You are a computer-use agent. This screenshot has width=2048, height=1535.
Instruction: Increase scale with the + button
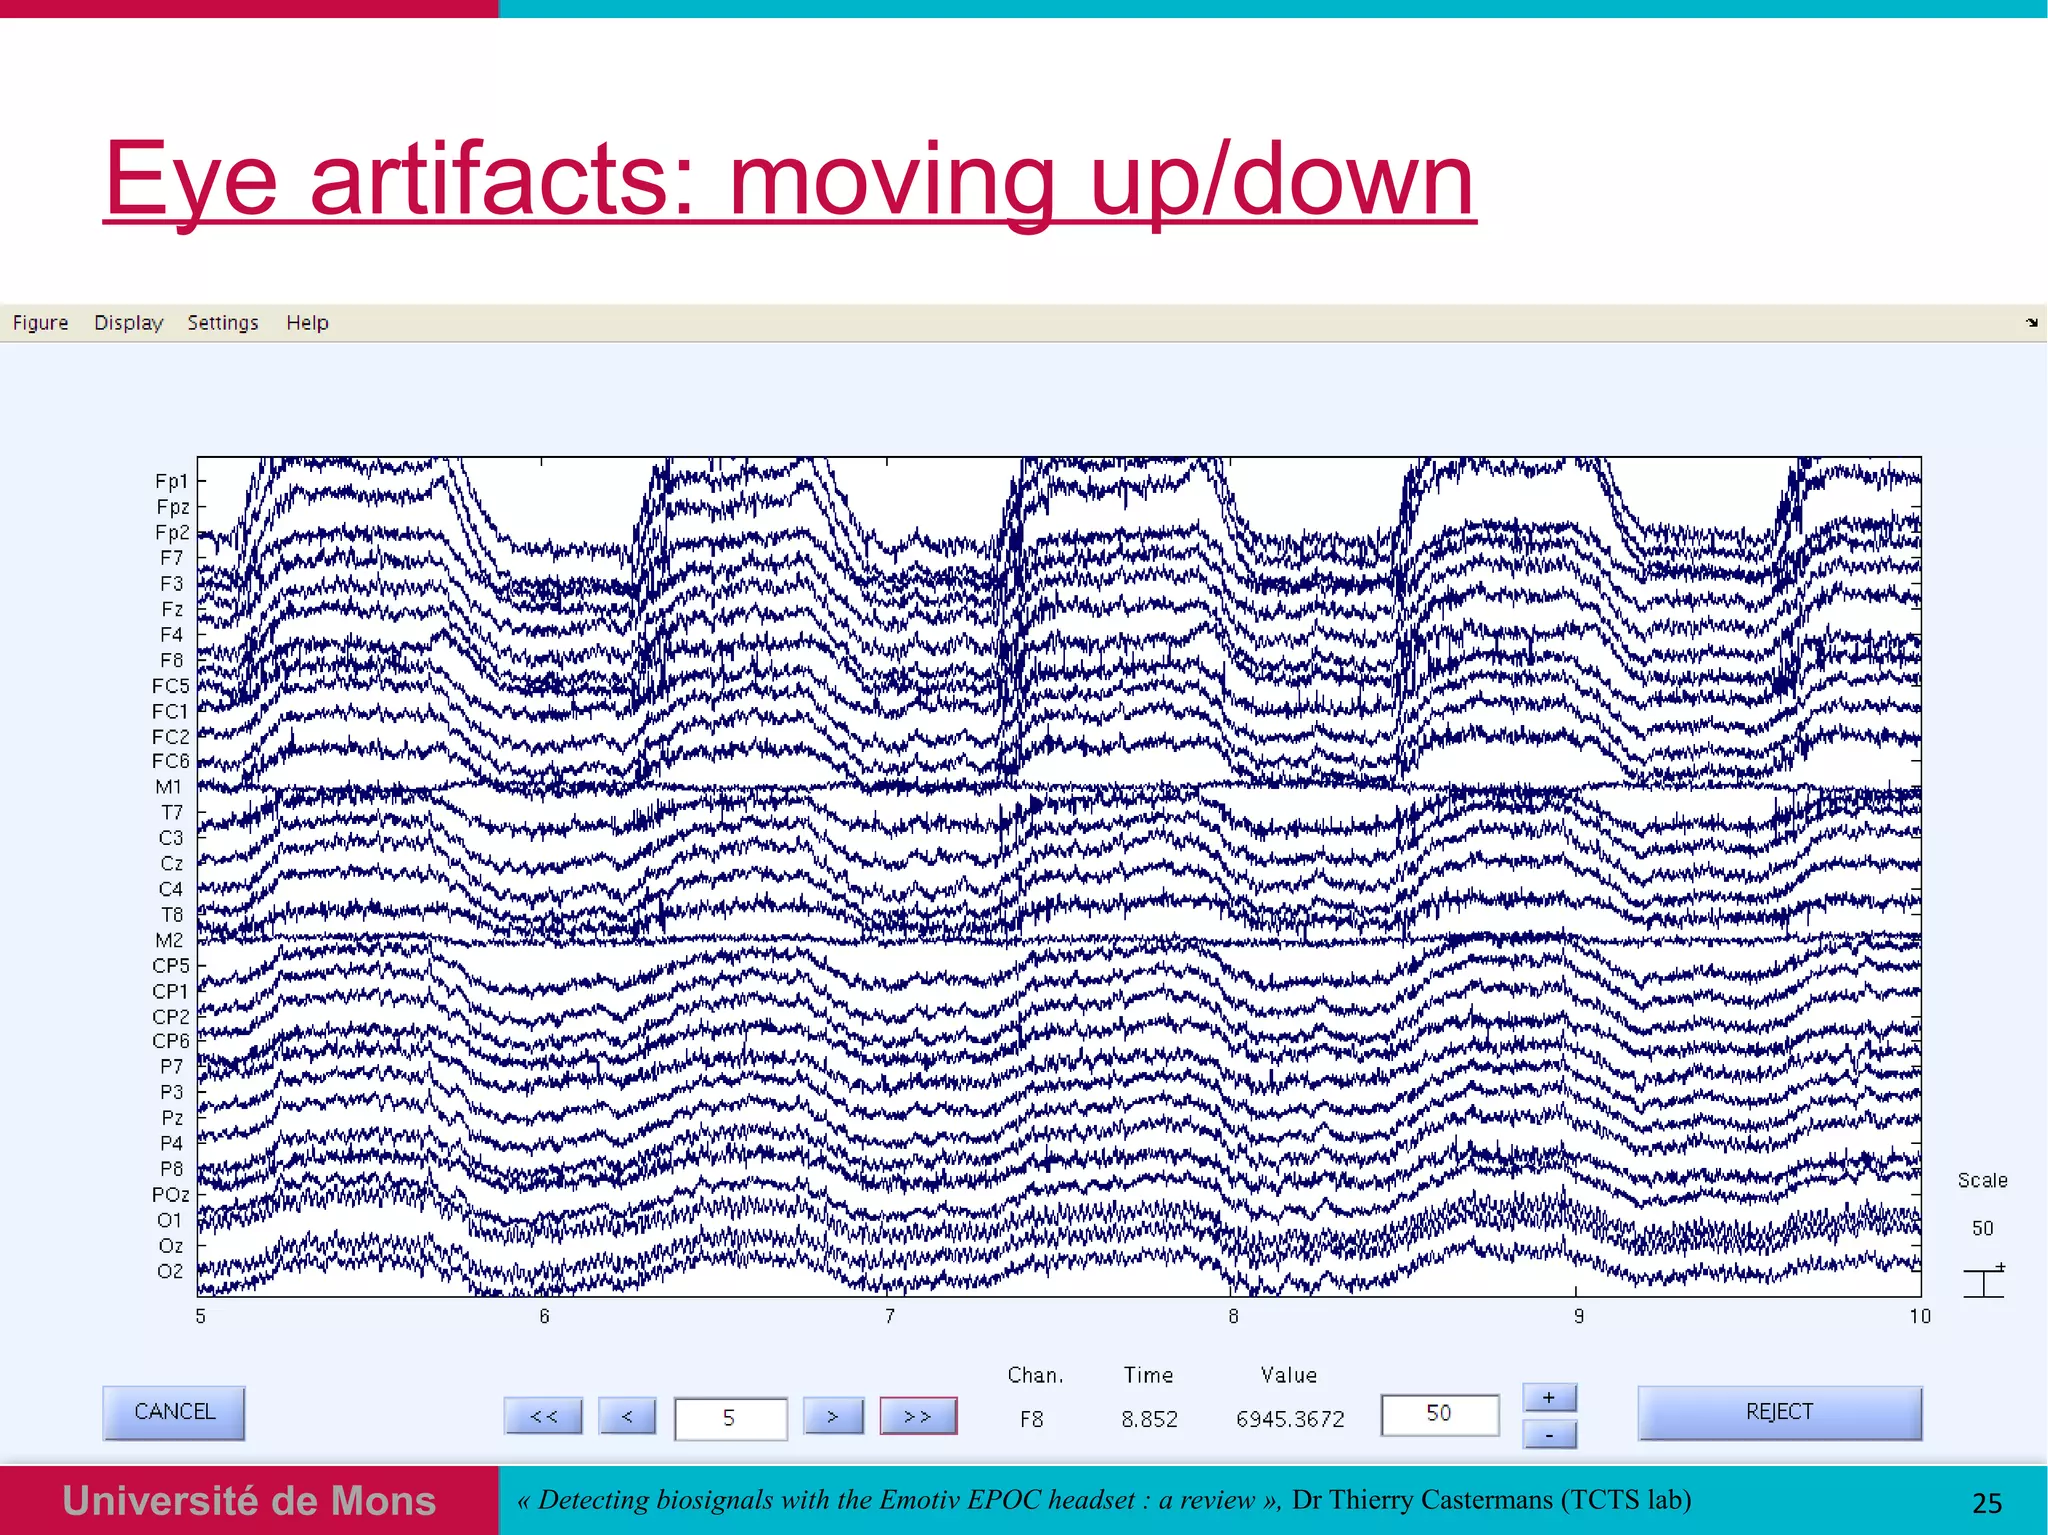1549,1397
